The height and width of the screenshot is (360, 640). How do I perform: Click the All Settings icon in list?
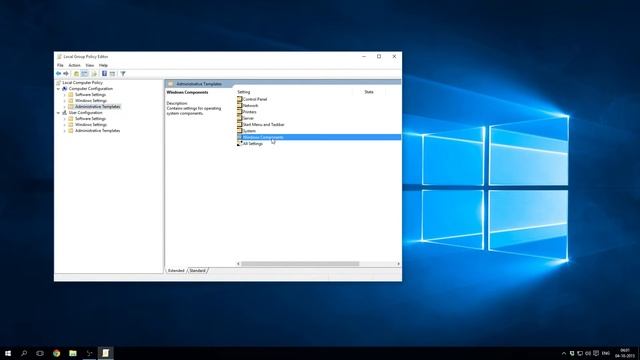tap(240, 143)
